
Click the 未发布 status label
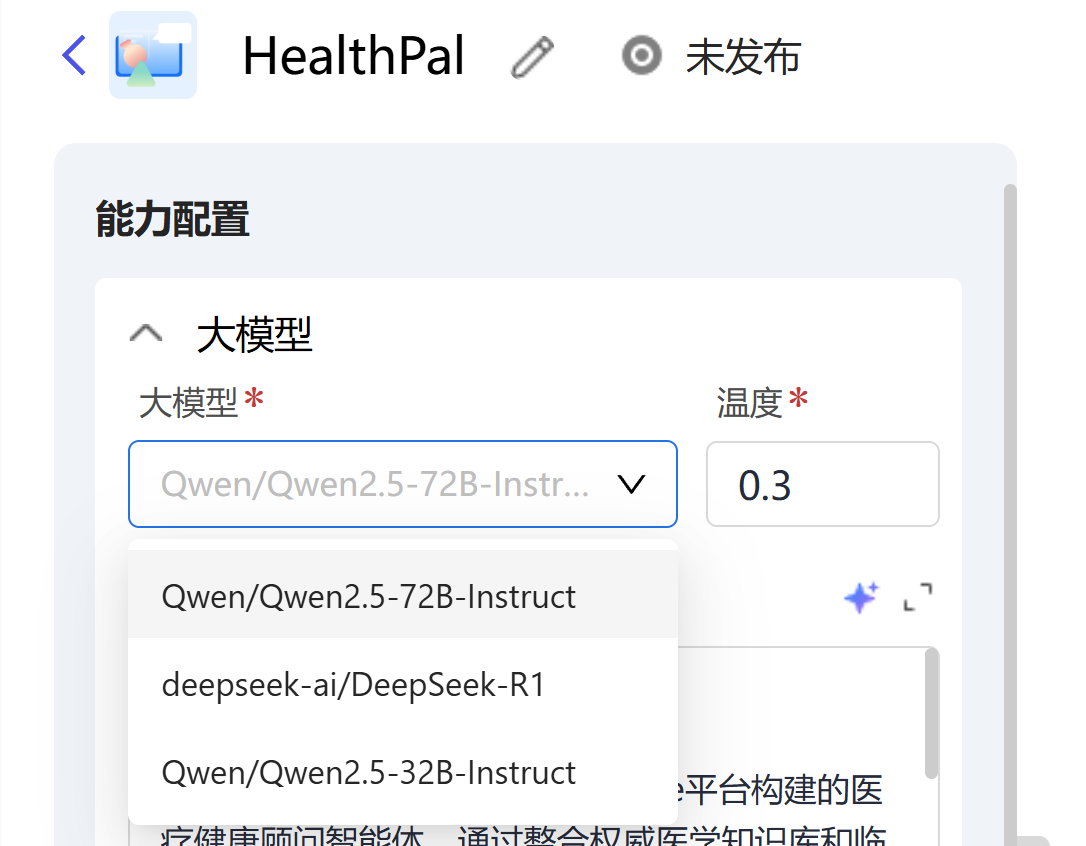point(743,57)
